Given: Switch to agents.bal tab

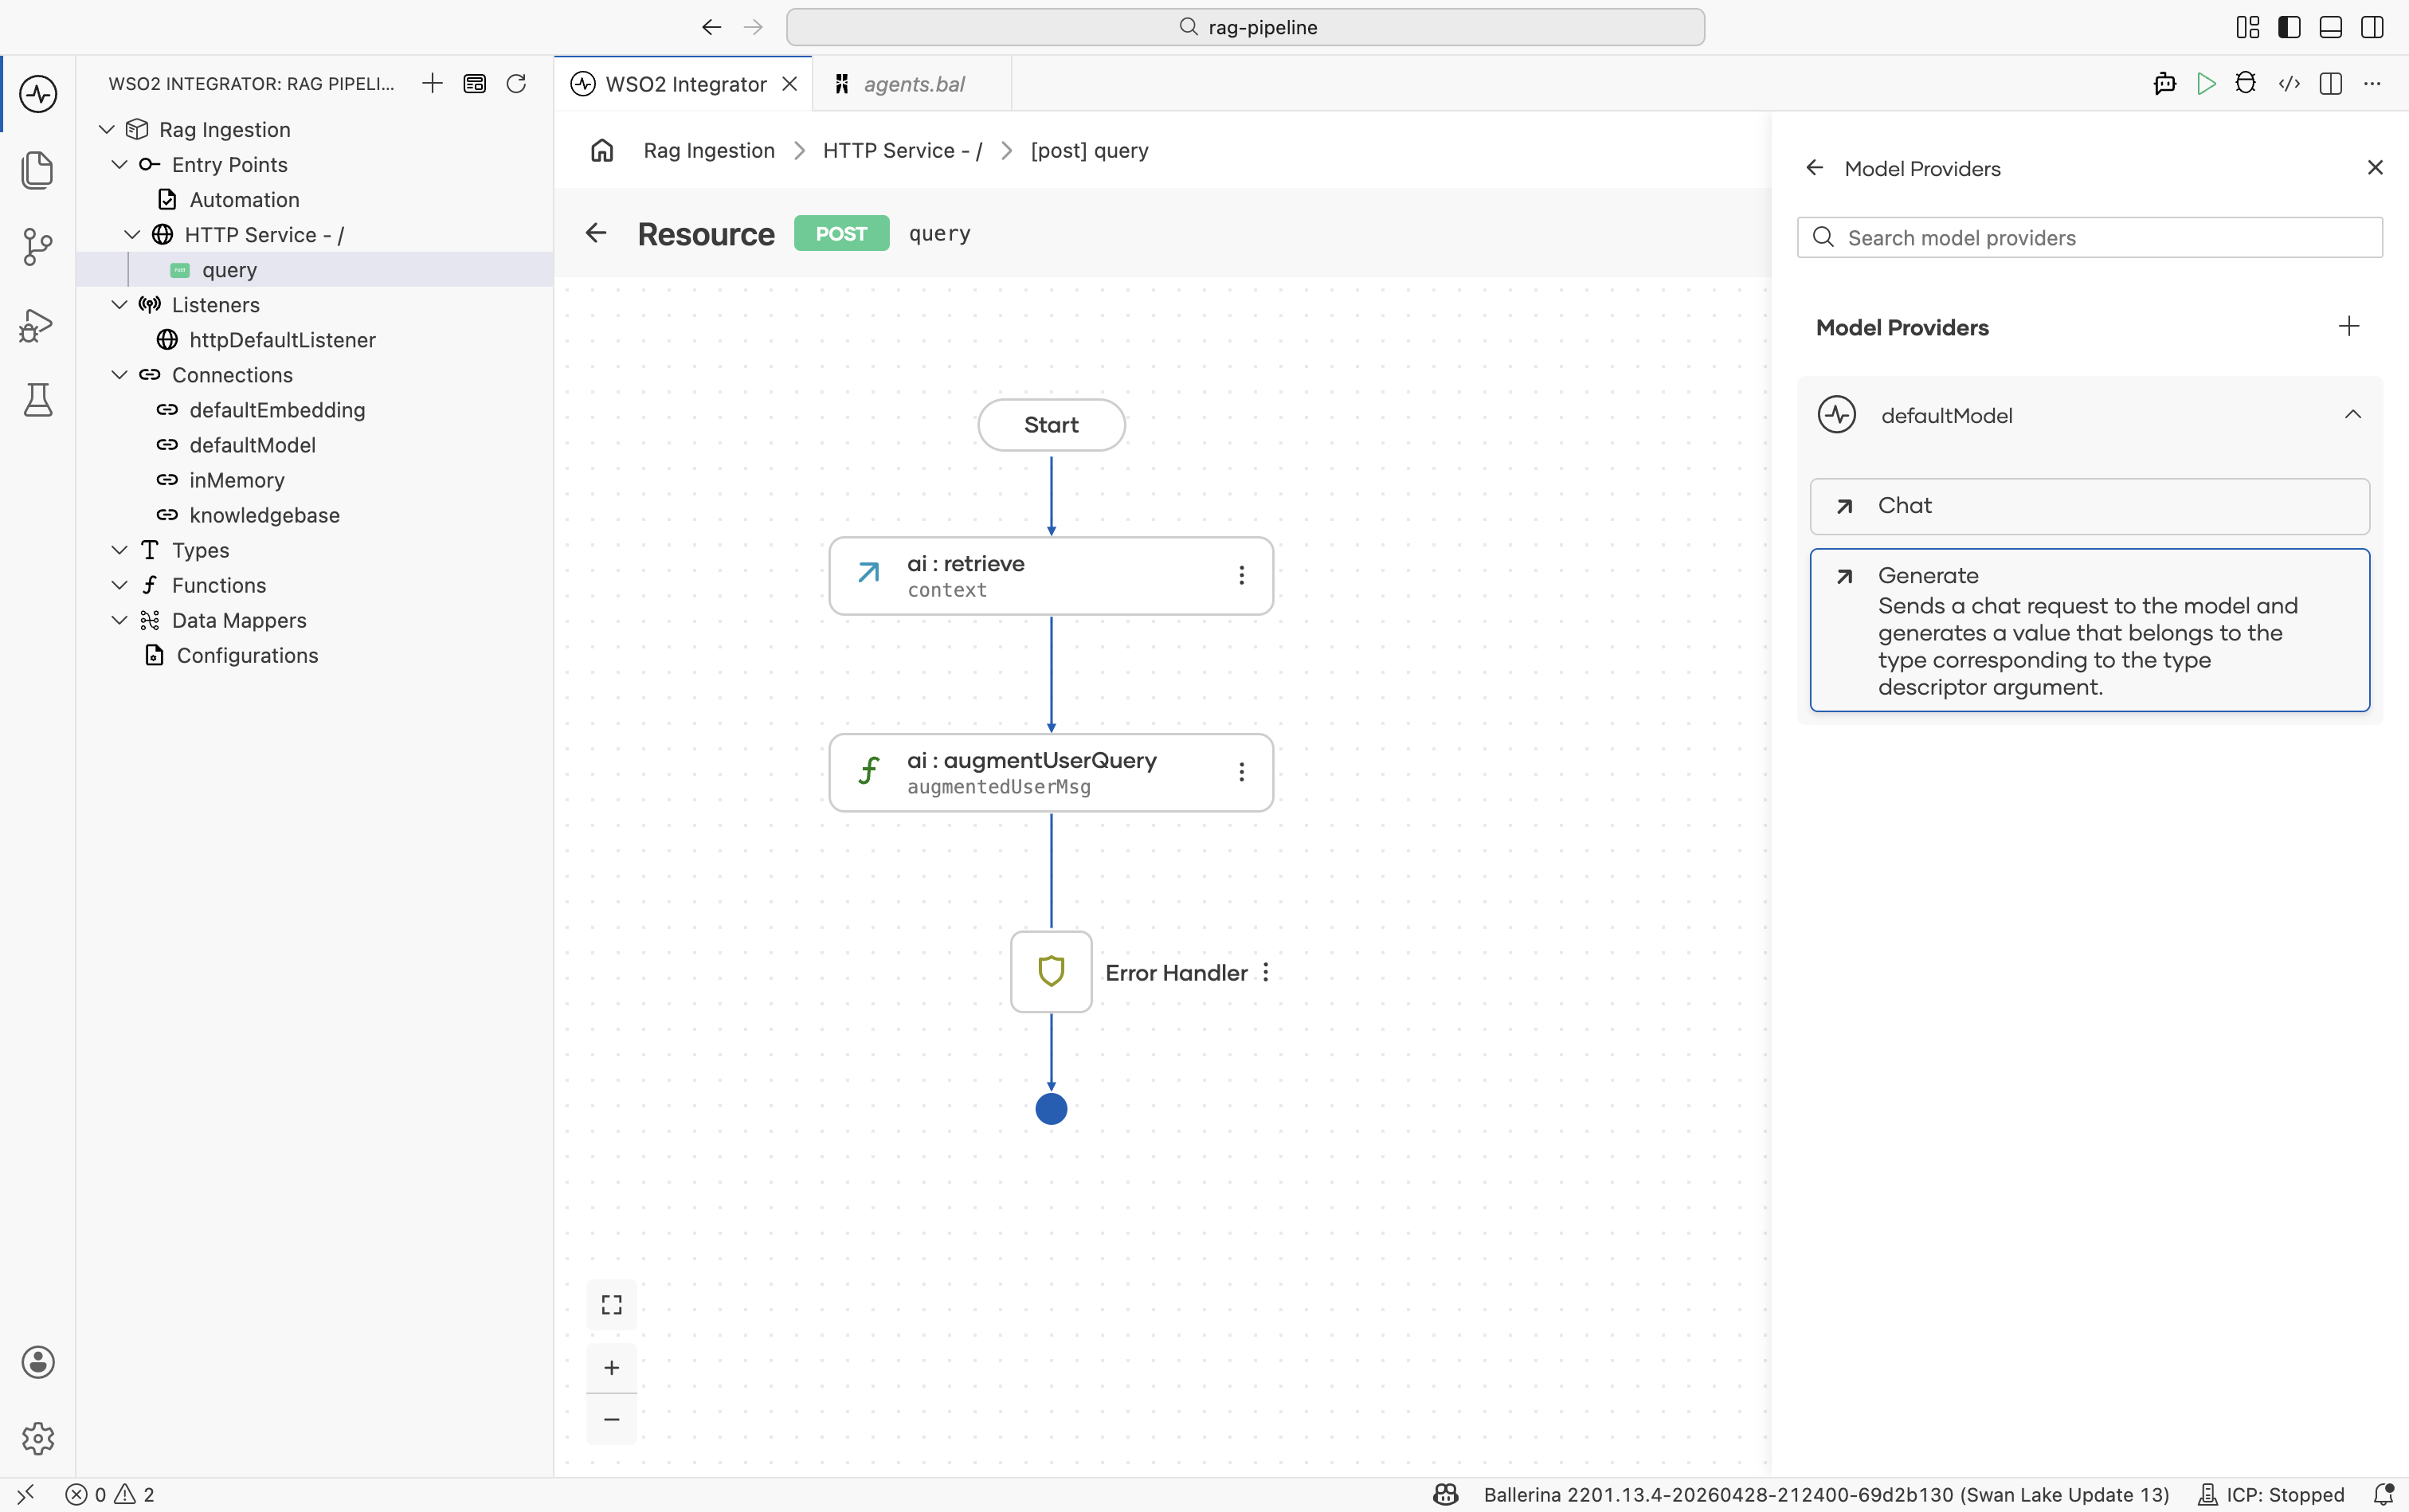Looking at the screenshot, I should [x=912, y=84].
